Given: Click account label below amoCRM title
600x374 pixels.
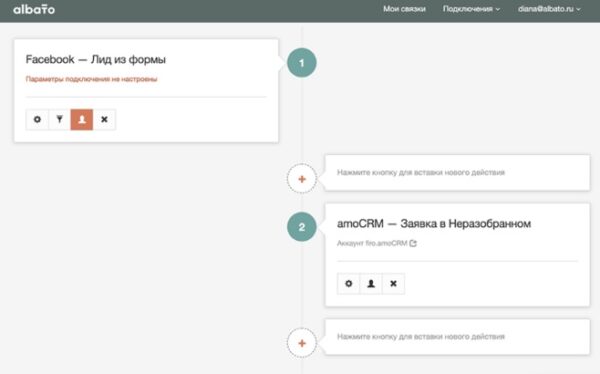Looking at the screenshot, I should point(372,243).
